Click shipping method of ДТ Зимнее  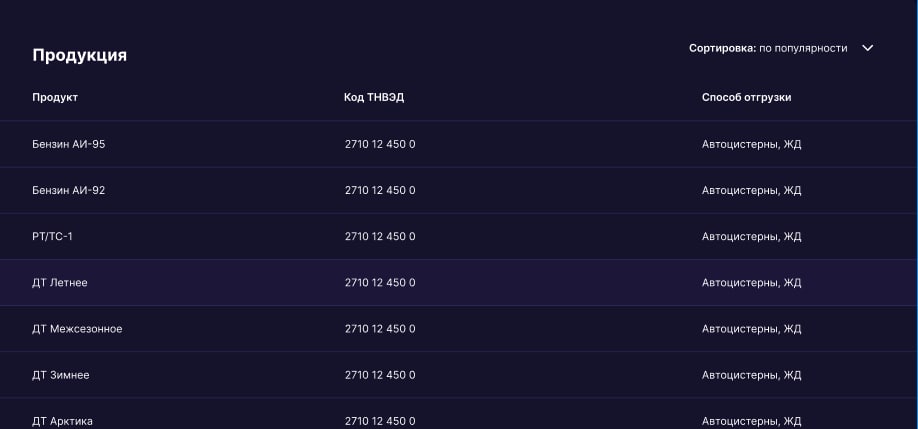tap(752, 375)
